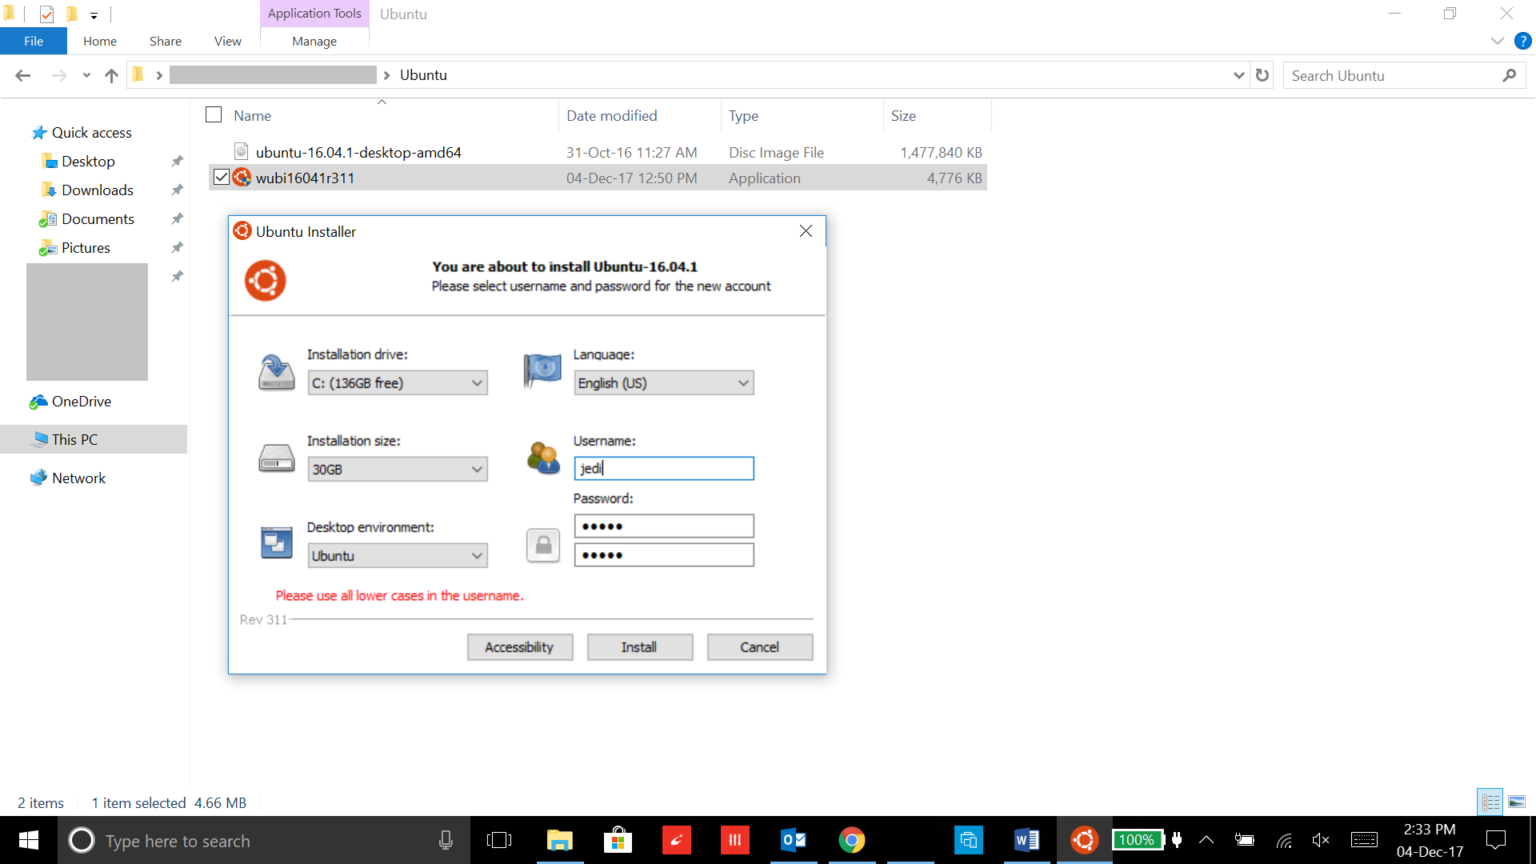Click the Search Ubuntu box

coord(1403,75)
